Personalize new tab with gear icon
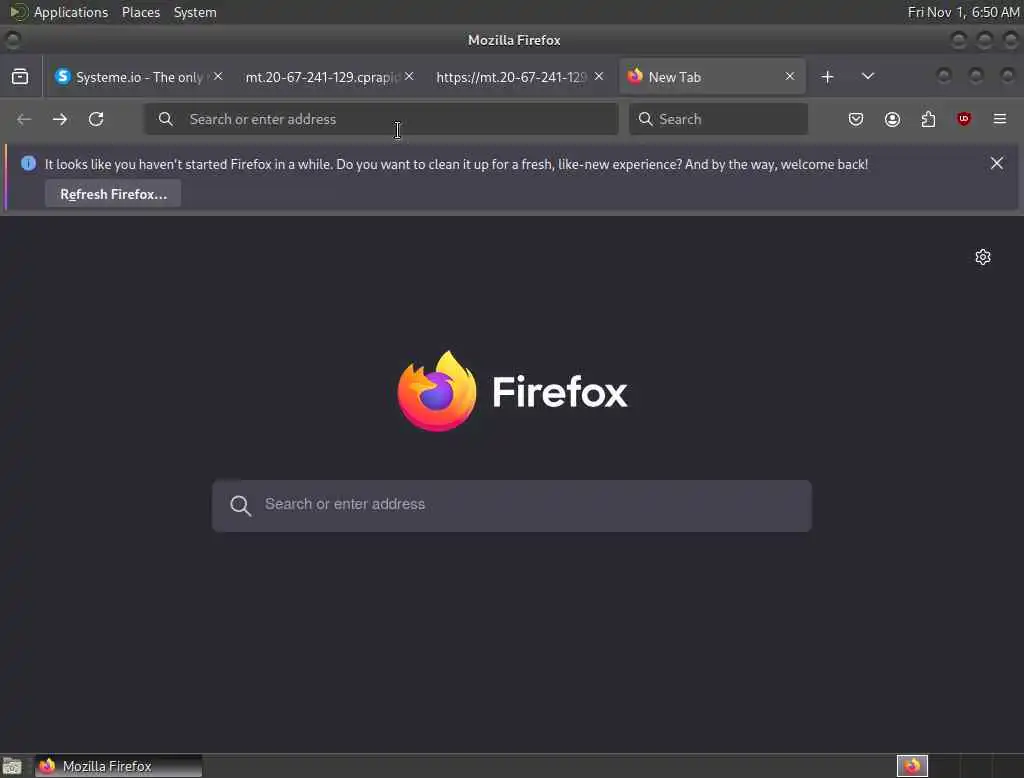This screenshot has width=1024, height=778. pos(982,257)
